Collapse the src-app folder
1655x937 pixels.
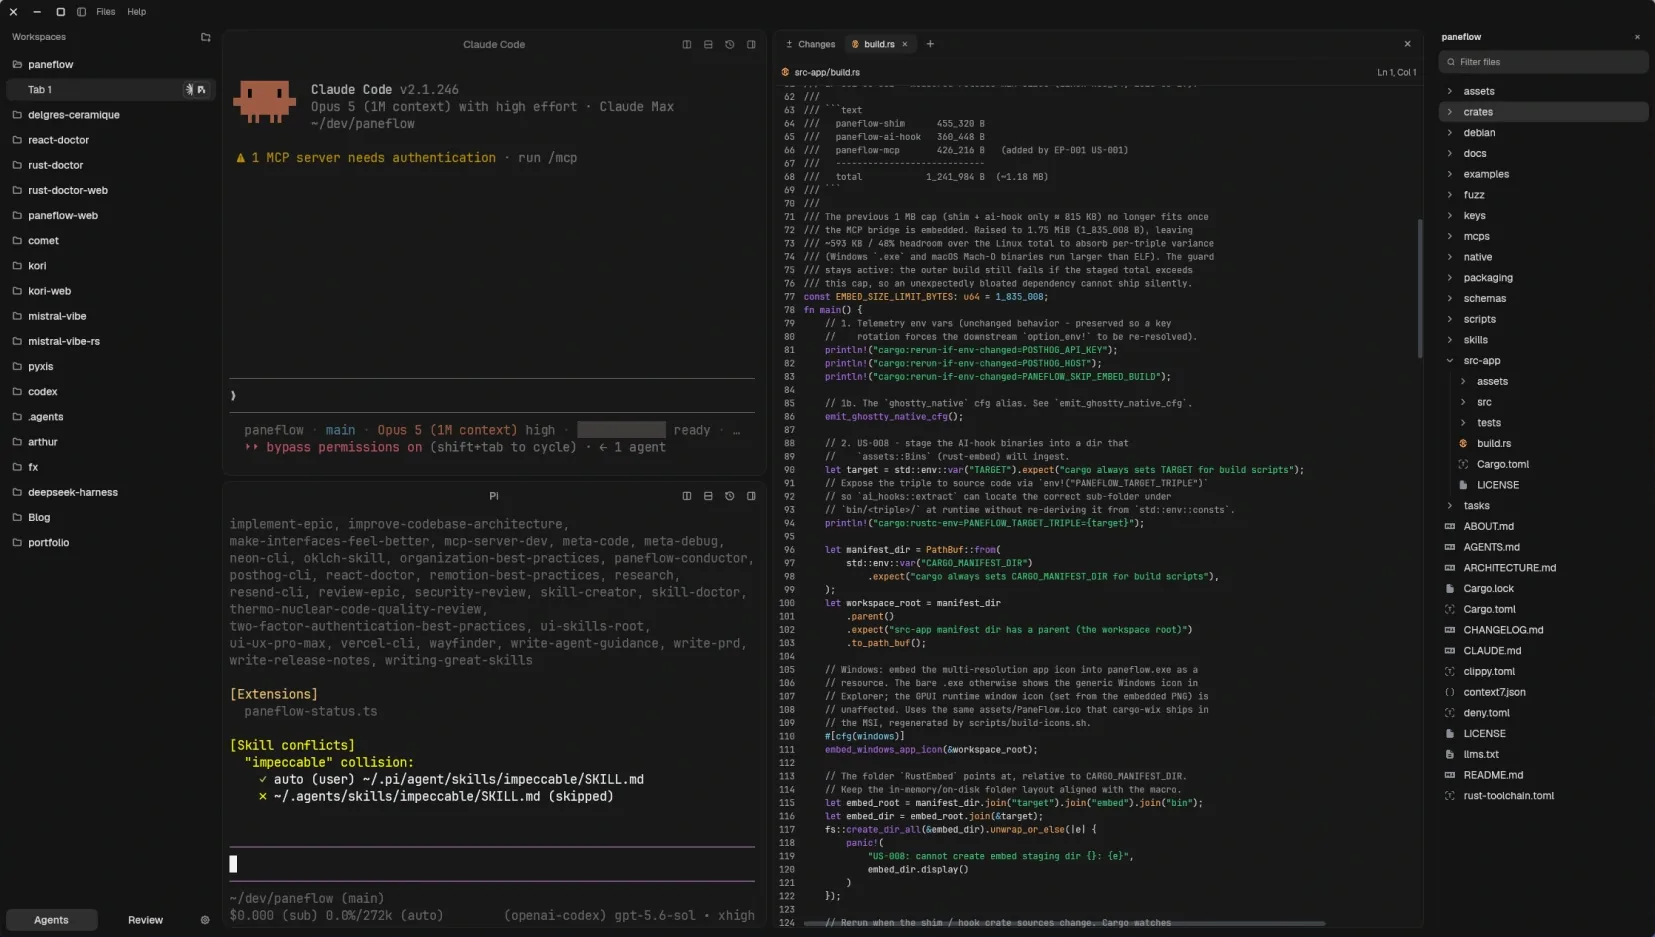click(x=1450, y=361)
